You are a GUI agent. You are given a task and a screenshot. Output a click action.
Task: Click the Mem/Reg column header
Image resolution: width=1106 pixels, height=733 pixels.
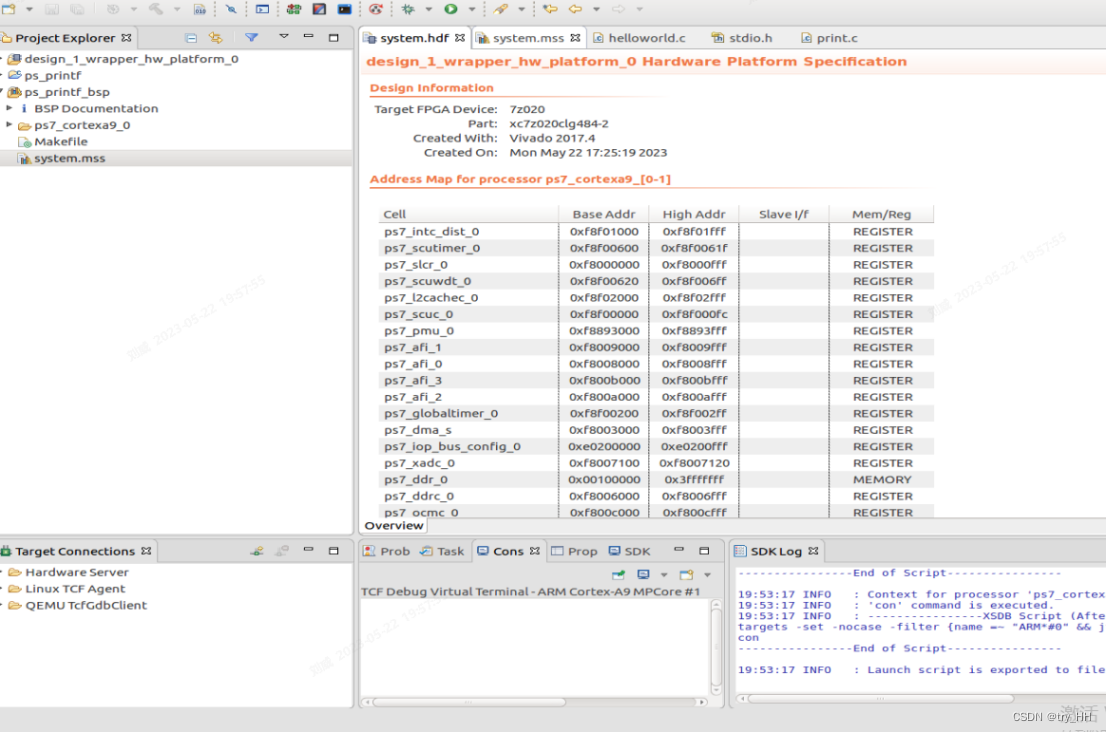point(882,214)
